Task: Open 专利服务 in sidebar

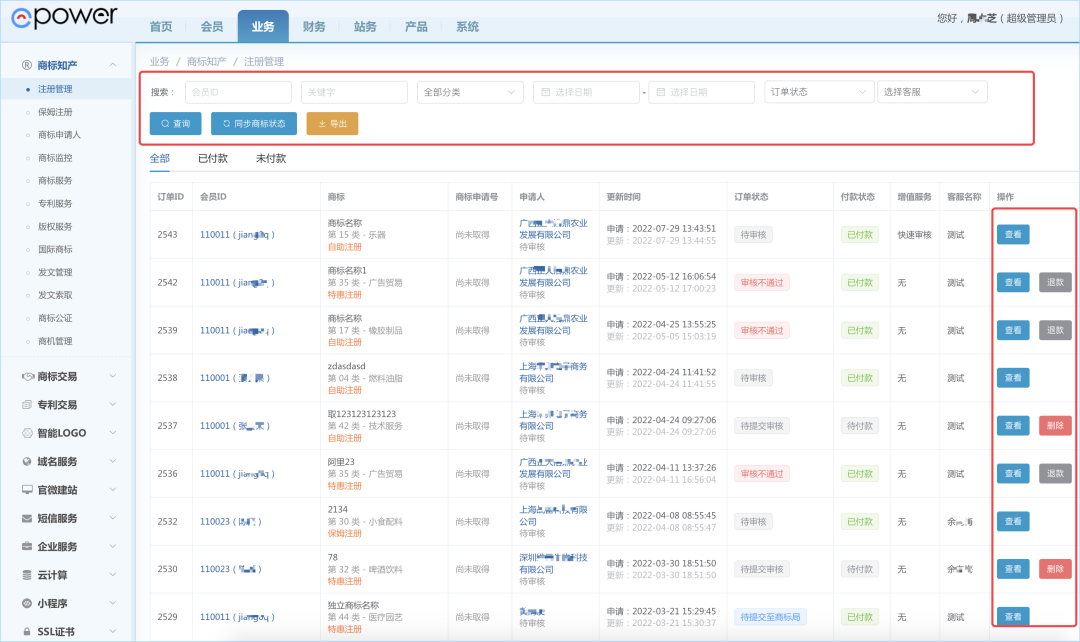Action: [x=55, y=203]
